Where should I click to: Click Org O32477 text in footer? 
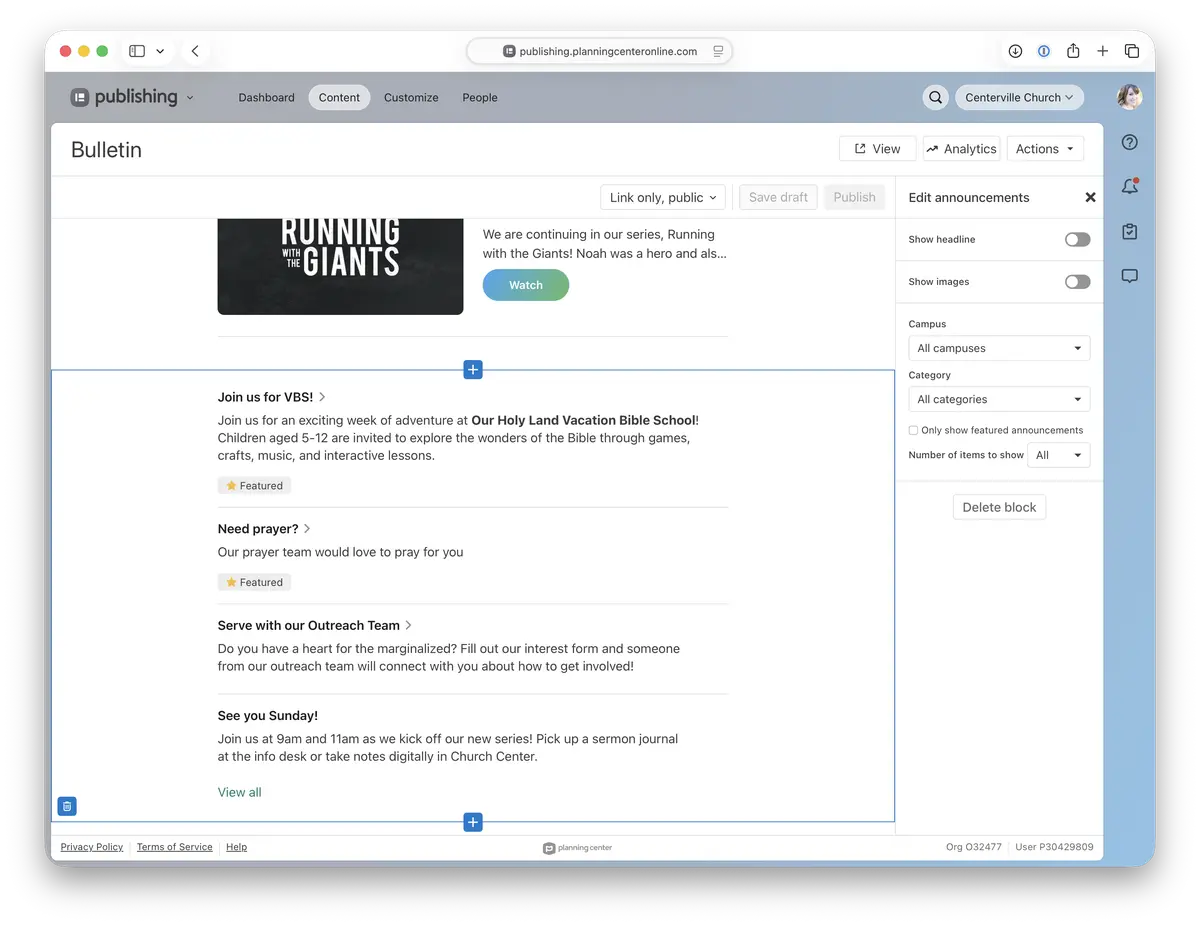click(x=974, y=847)
